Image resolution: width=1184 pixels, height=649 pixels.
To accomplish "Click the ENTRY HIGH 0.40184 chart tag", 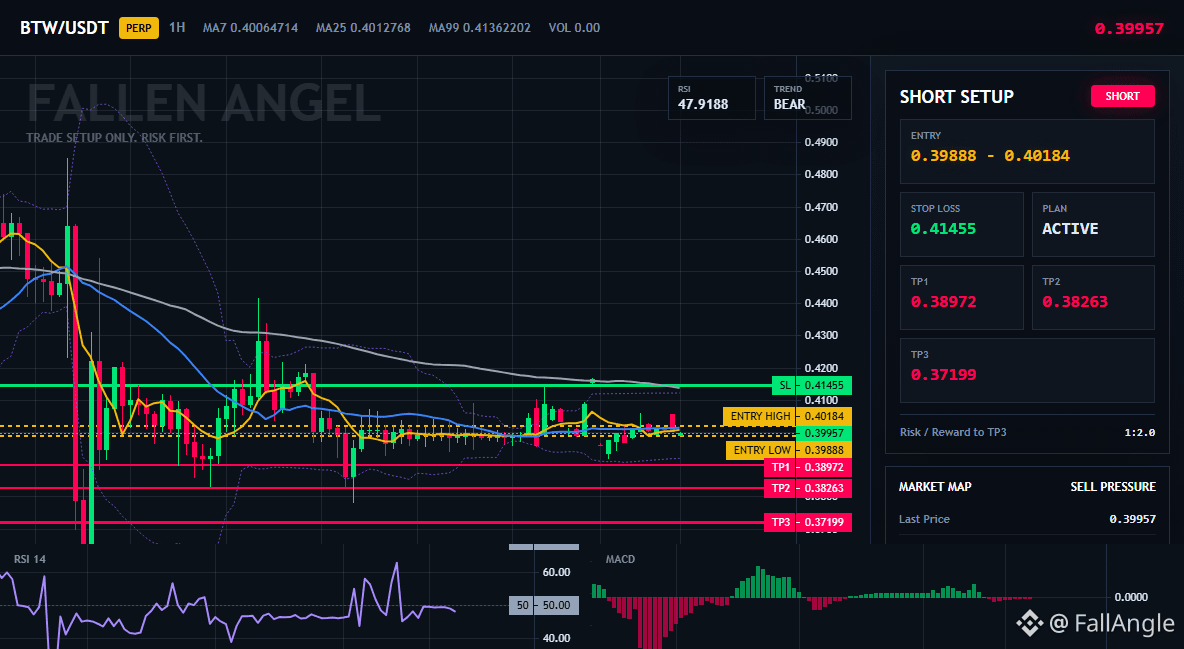I will click(787, 416).
